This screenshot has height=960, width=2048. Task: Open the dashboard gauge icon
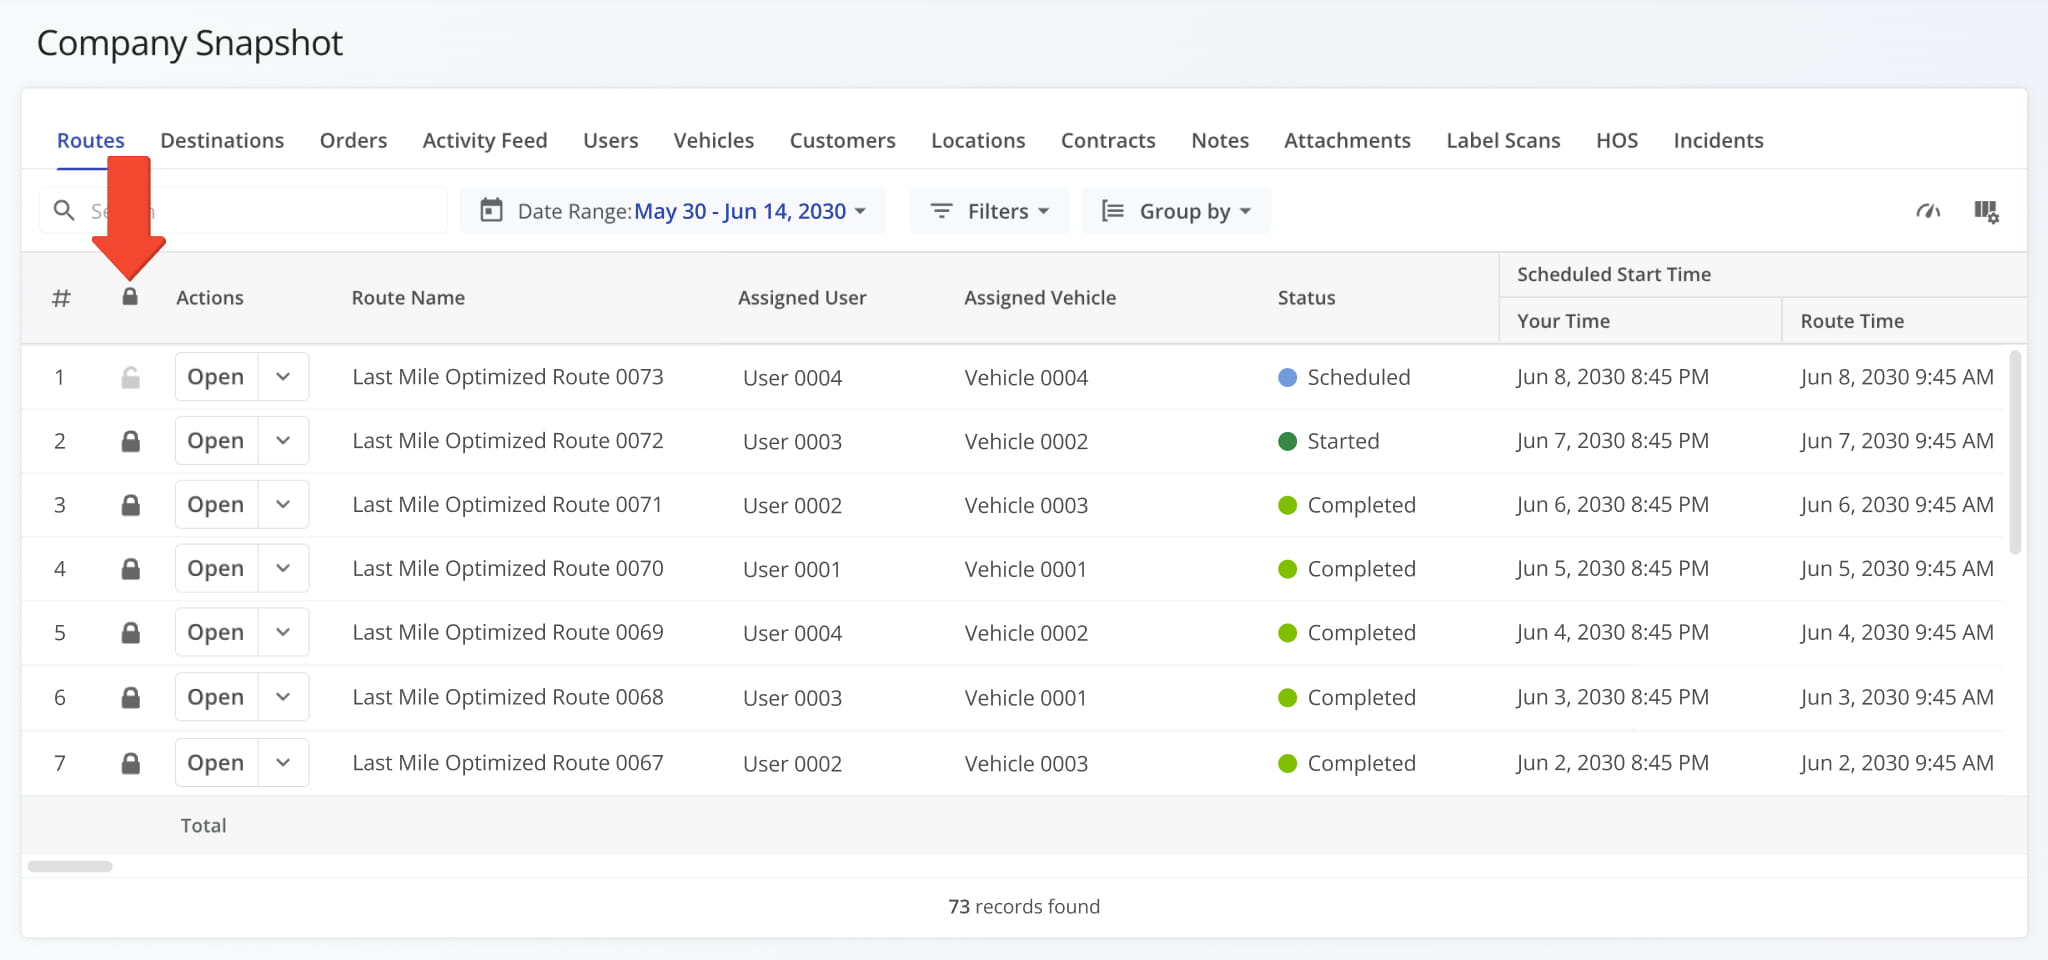coord(1928,211)
